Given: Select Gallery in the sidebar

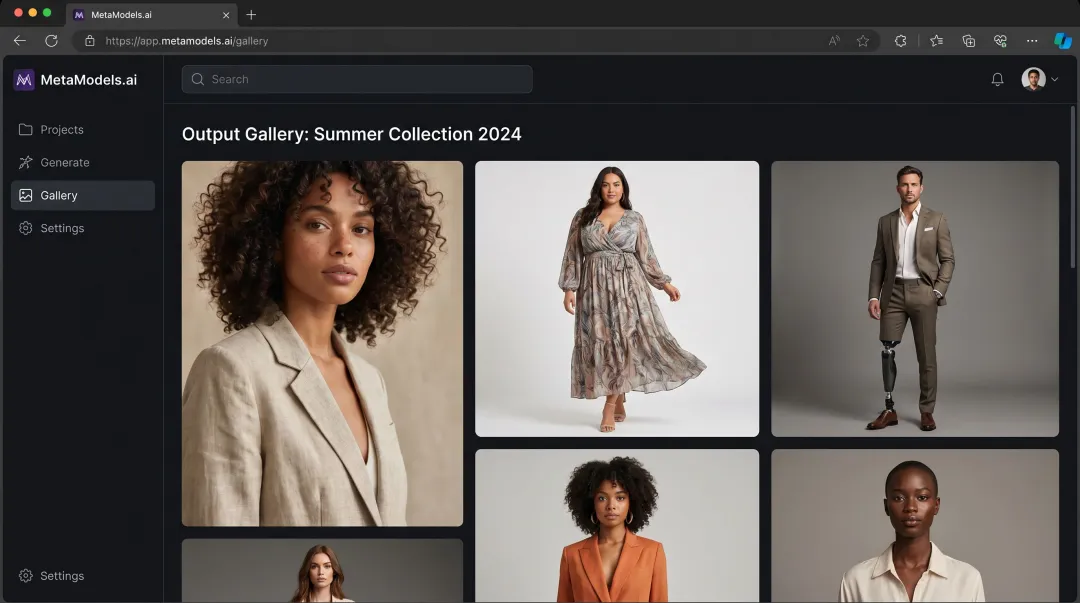Looking at the screenshot, I should (x=83, y=196).
